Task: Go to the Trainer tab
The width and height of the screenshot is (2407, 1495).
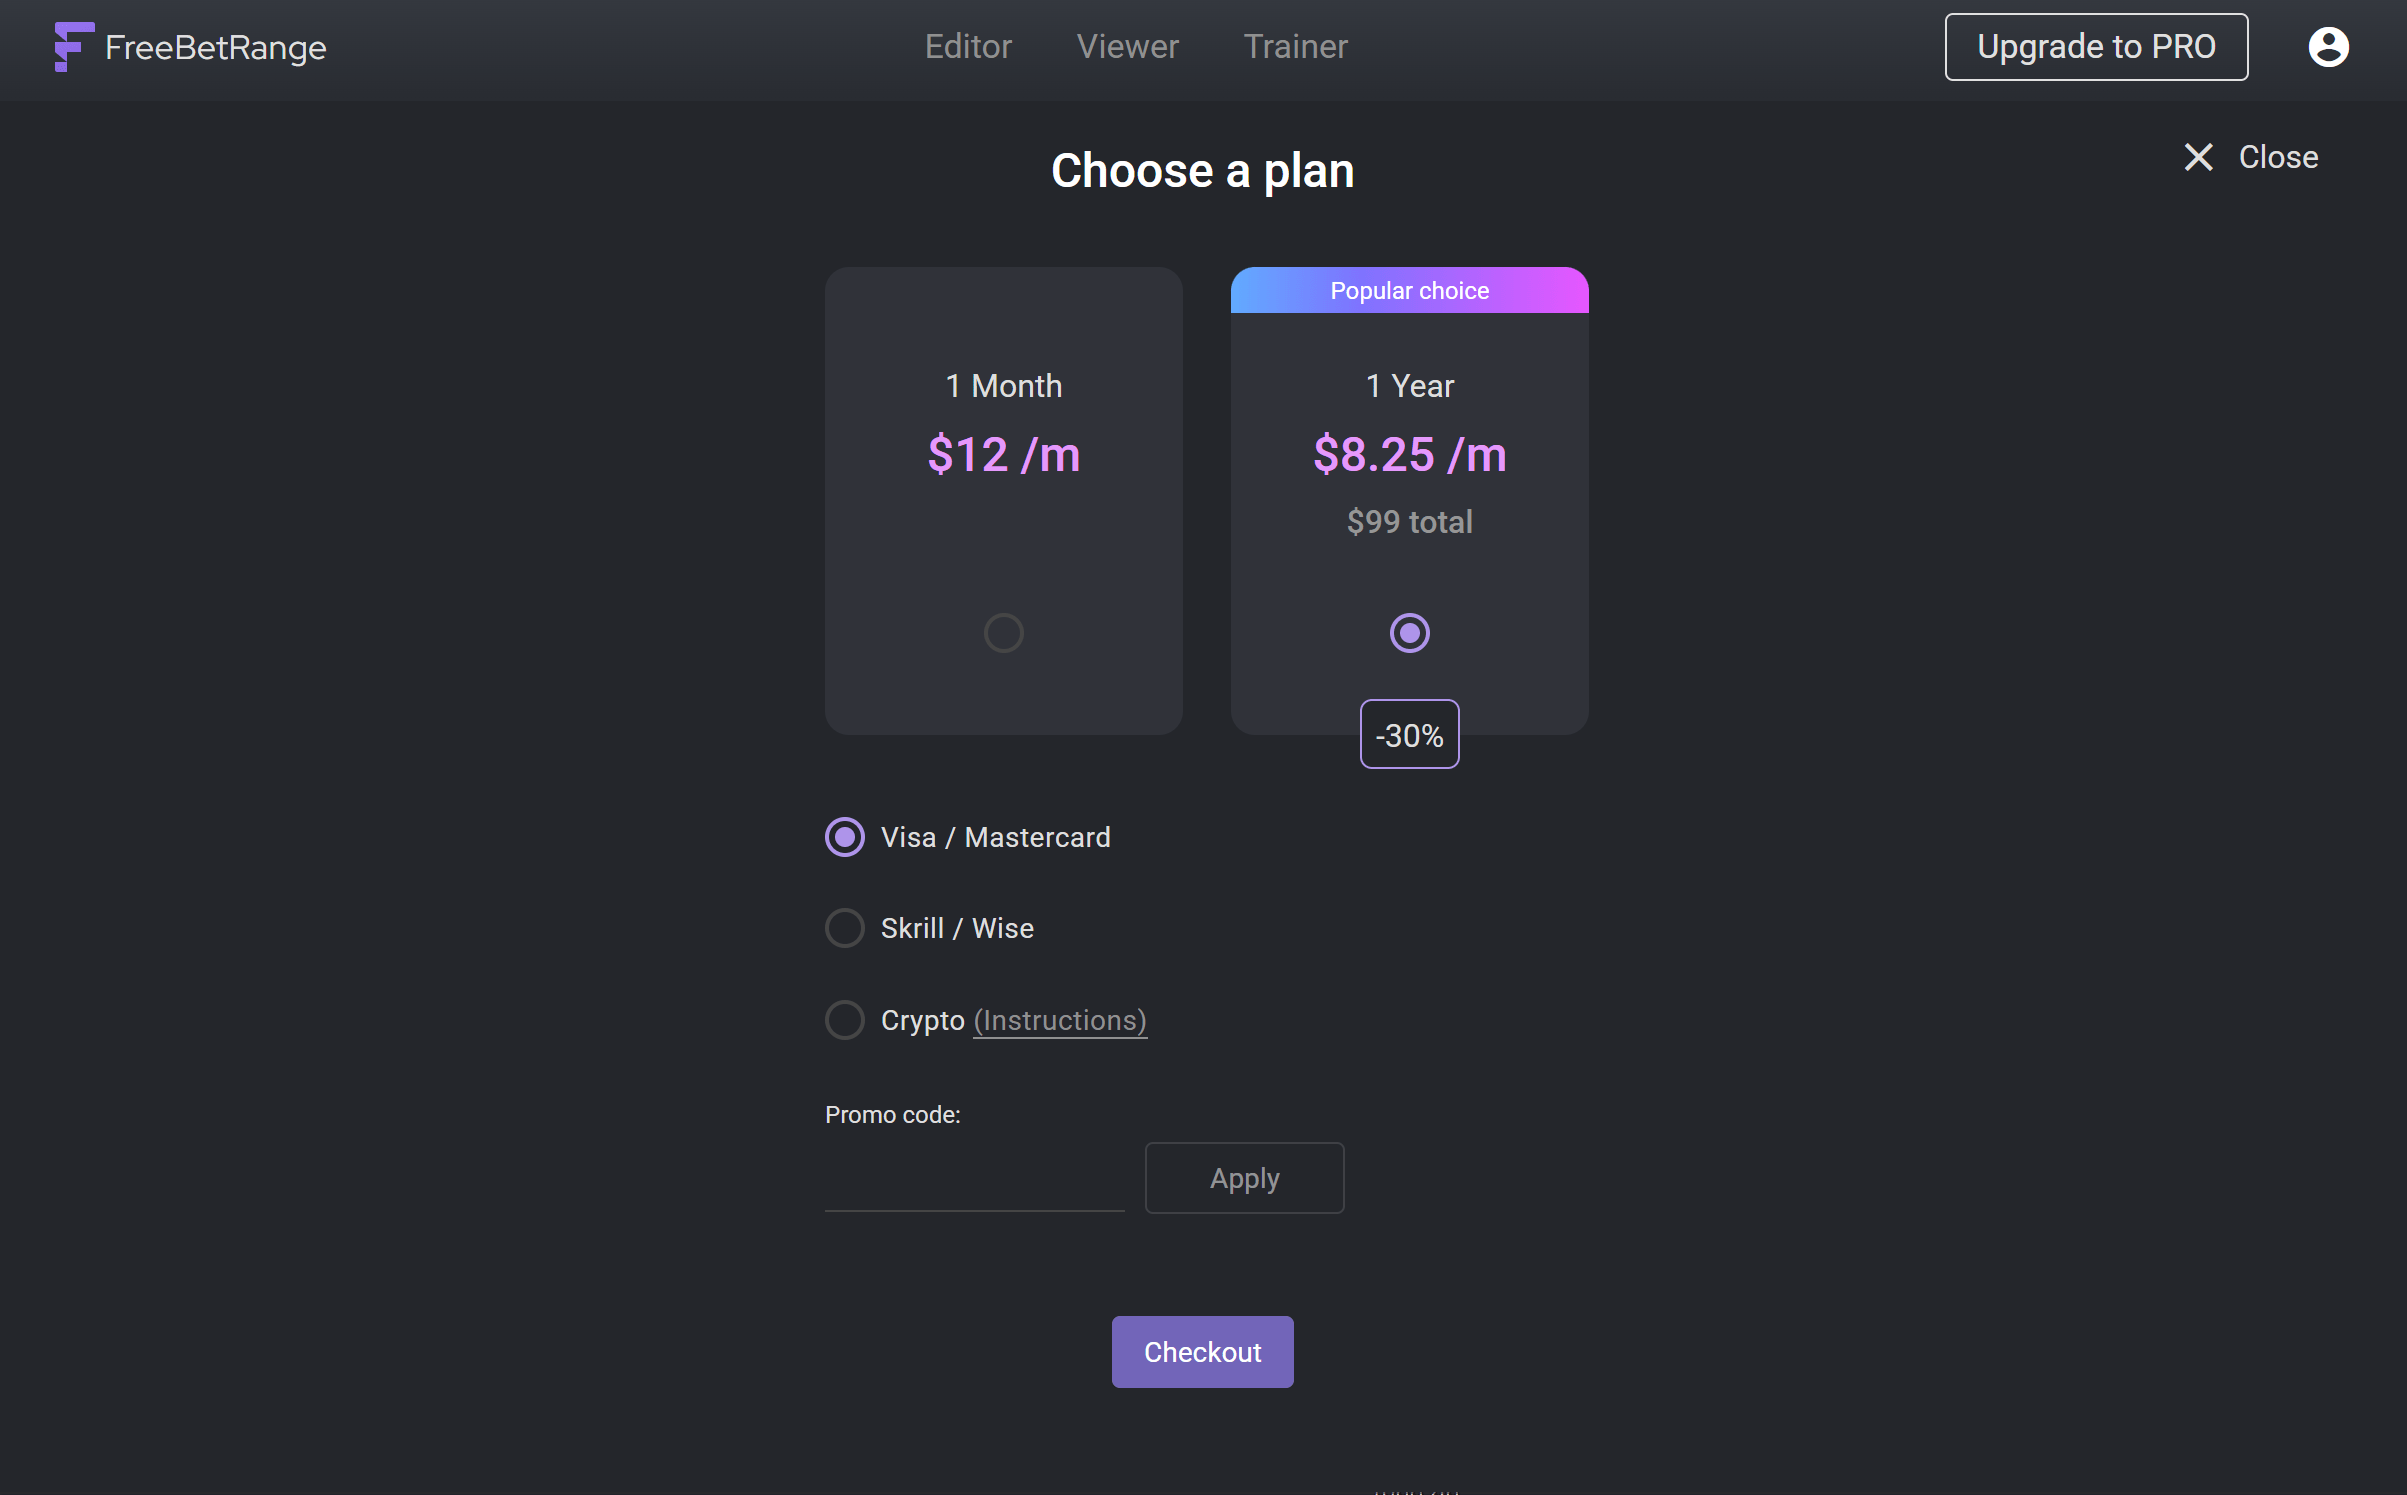Action: pyautogui.click(x=1295, y=47)
